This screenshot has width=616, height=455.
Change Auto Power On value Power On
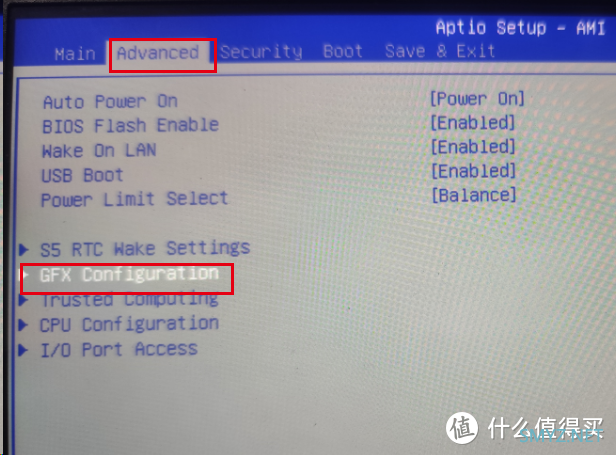click(477, 99)
